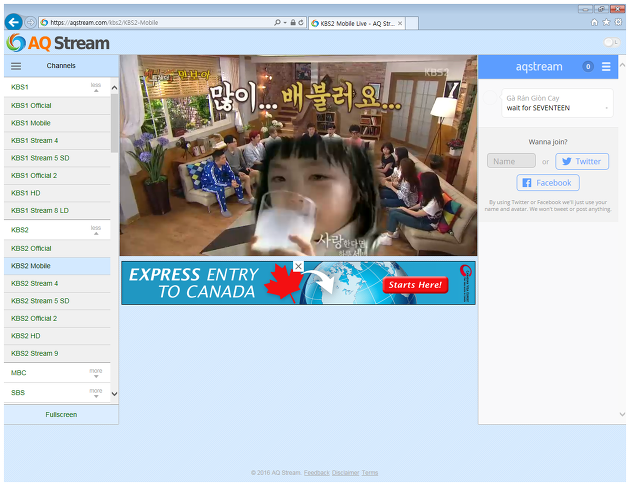This screenshot has height=486, width=630.
Task: Click the aqstream chat title
Action: (539, 67)
